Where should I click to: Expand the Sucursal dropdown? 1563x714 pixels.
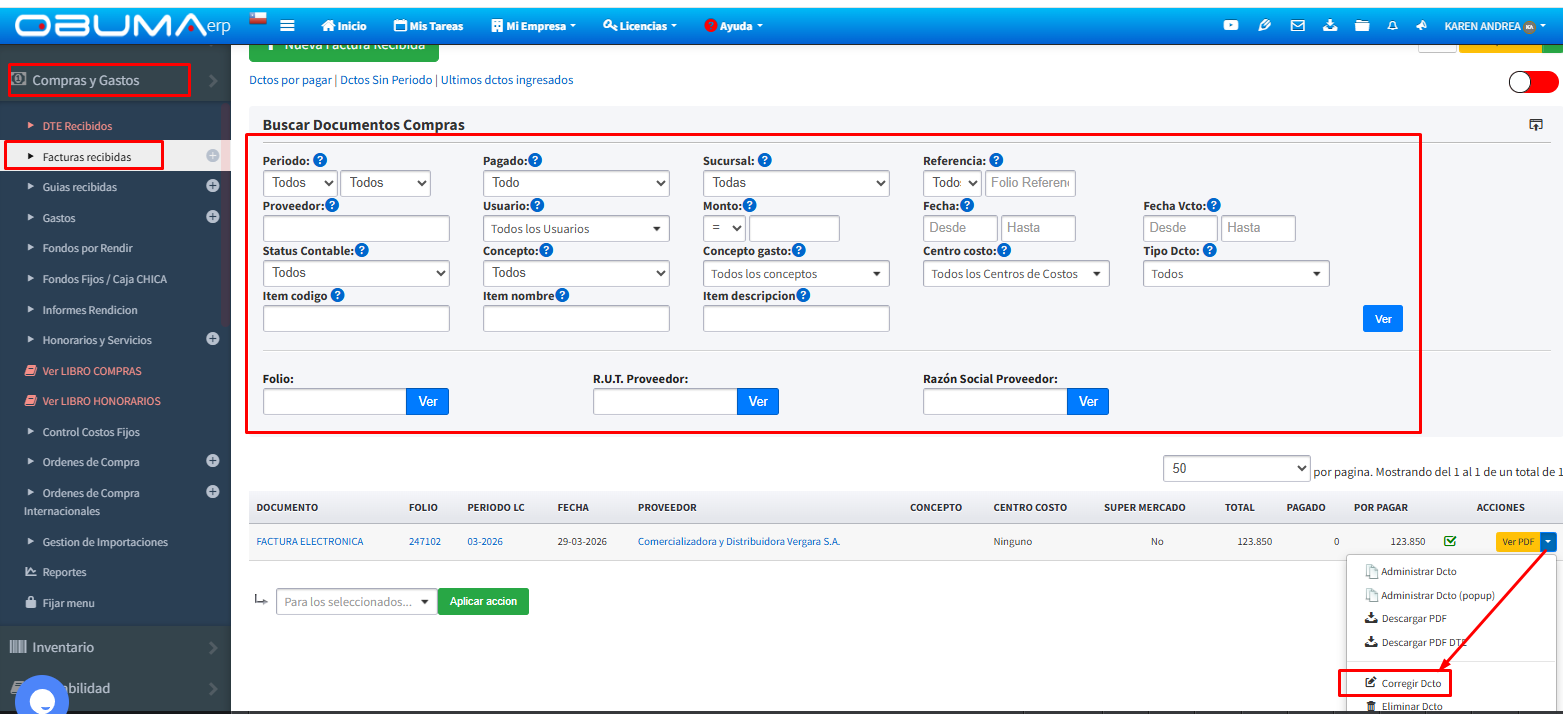pyautogui.click(x=796, y=183)
